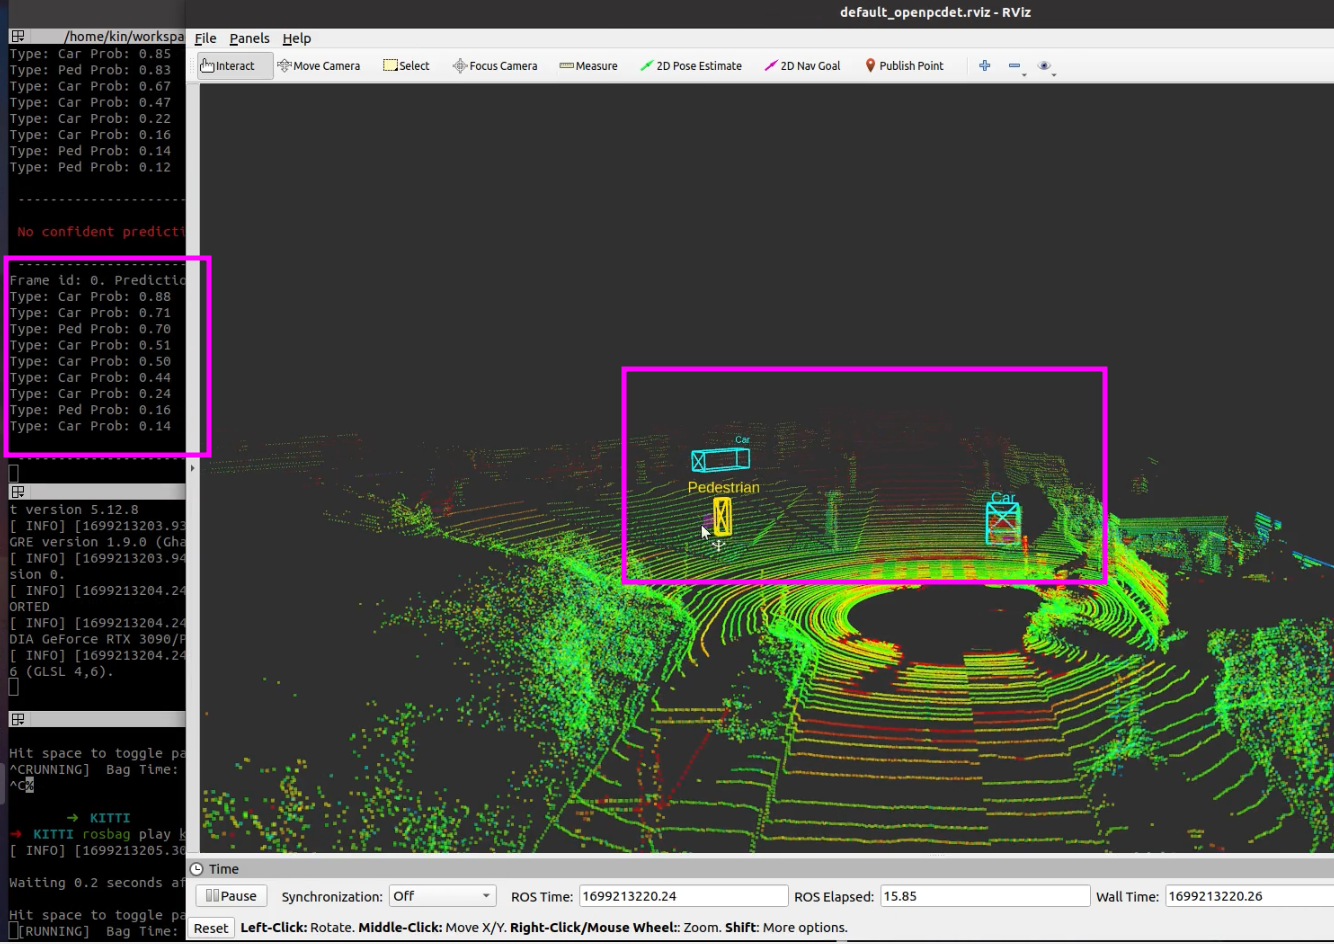Click terminal line 'Type: Ped Prob: 0.83'
Viewport: 1334px width, 944px height.
90,70
